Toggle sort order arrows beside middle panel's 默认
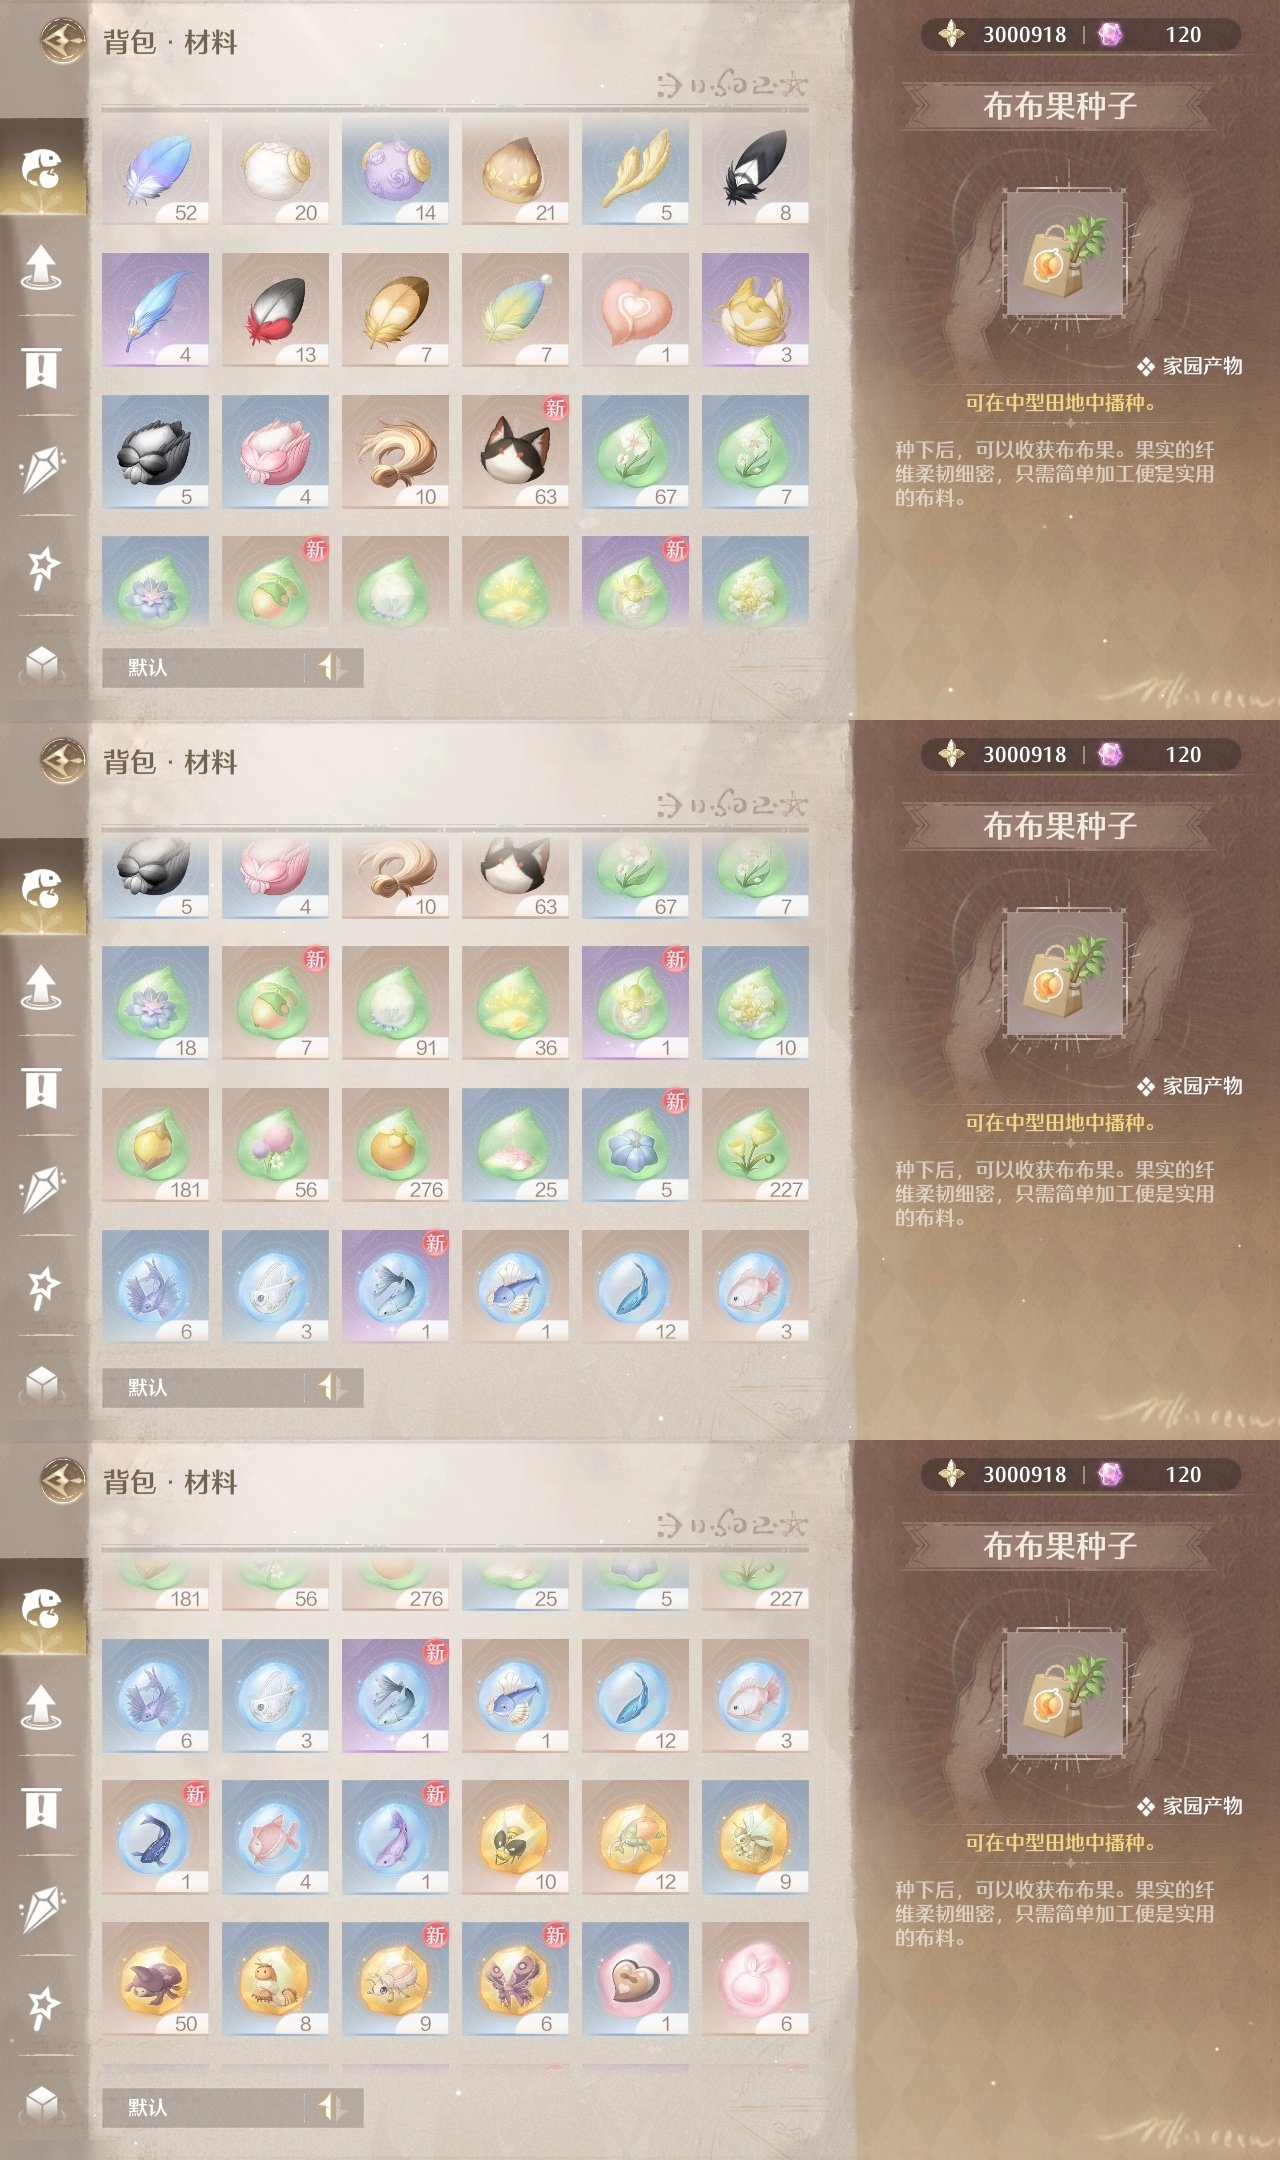The width and height of the screenshot is (1280, 2160). click(333, 1387)
